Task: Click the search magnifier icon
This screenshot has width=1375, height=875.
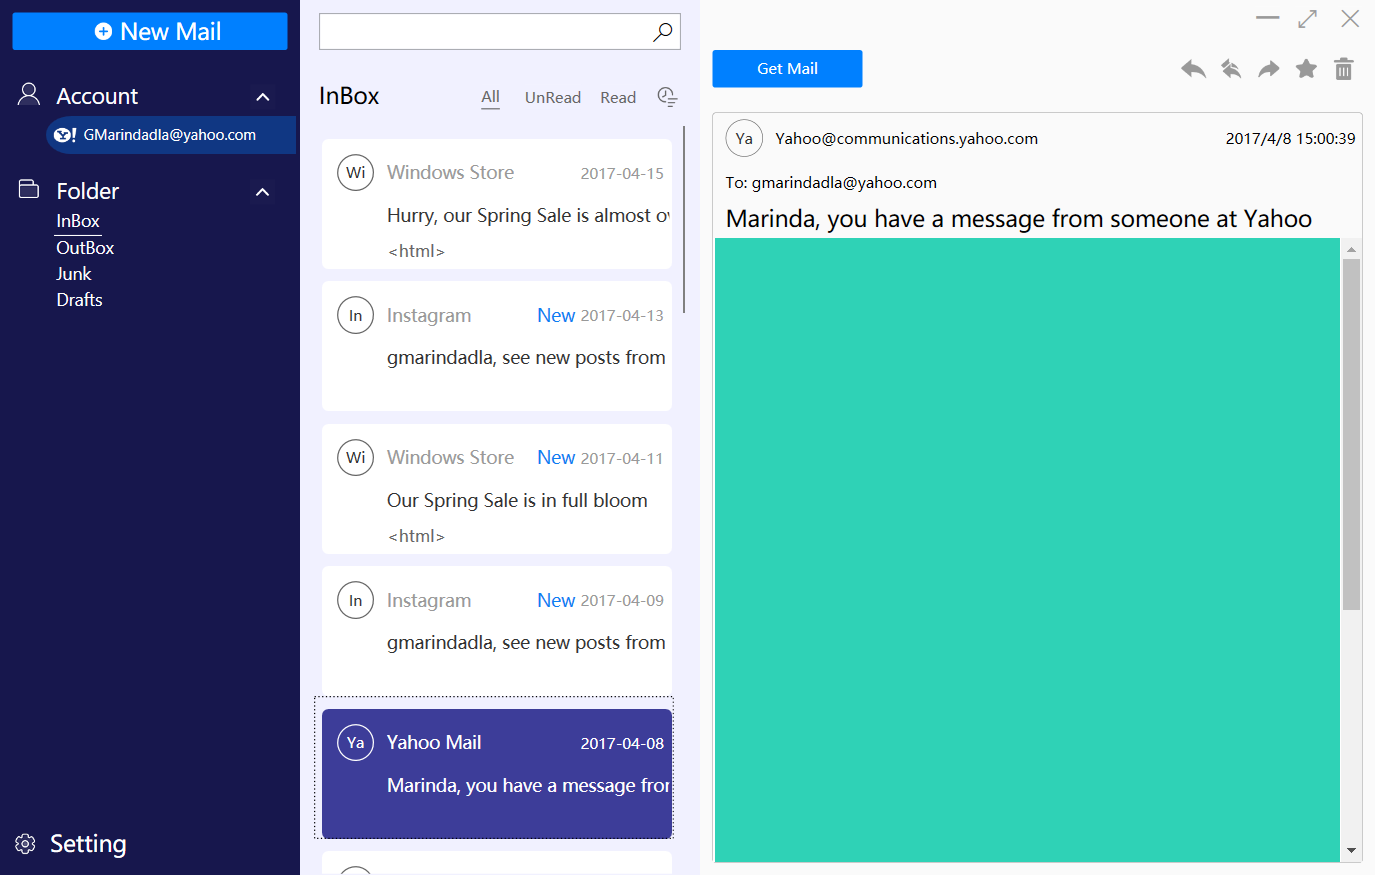Action: pos(662,32)
